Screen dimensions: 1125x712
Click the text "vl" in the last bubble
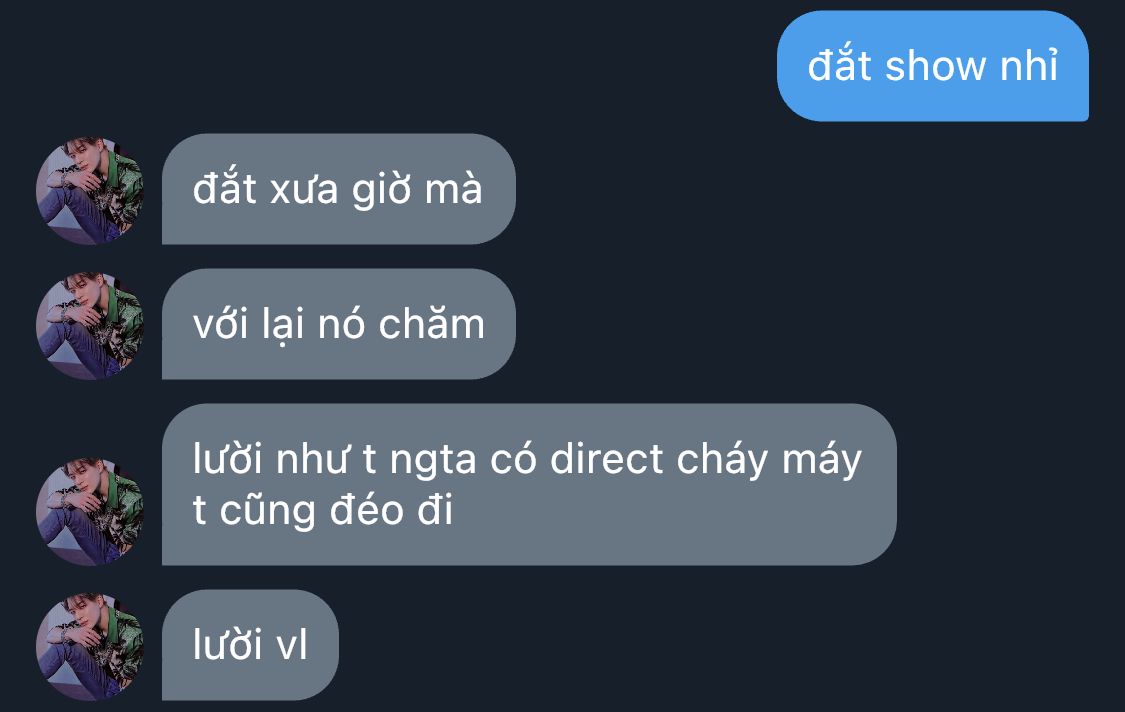[x=292, y=644]
